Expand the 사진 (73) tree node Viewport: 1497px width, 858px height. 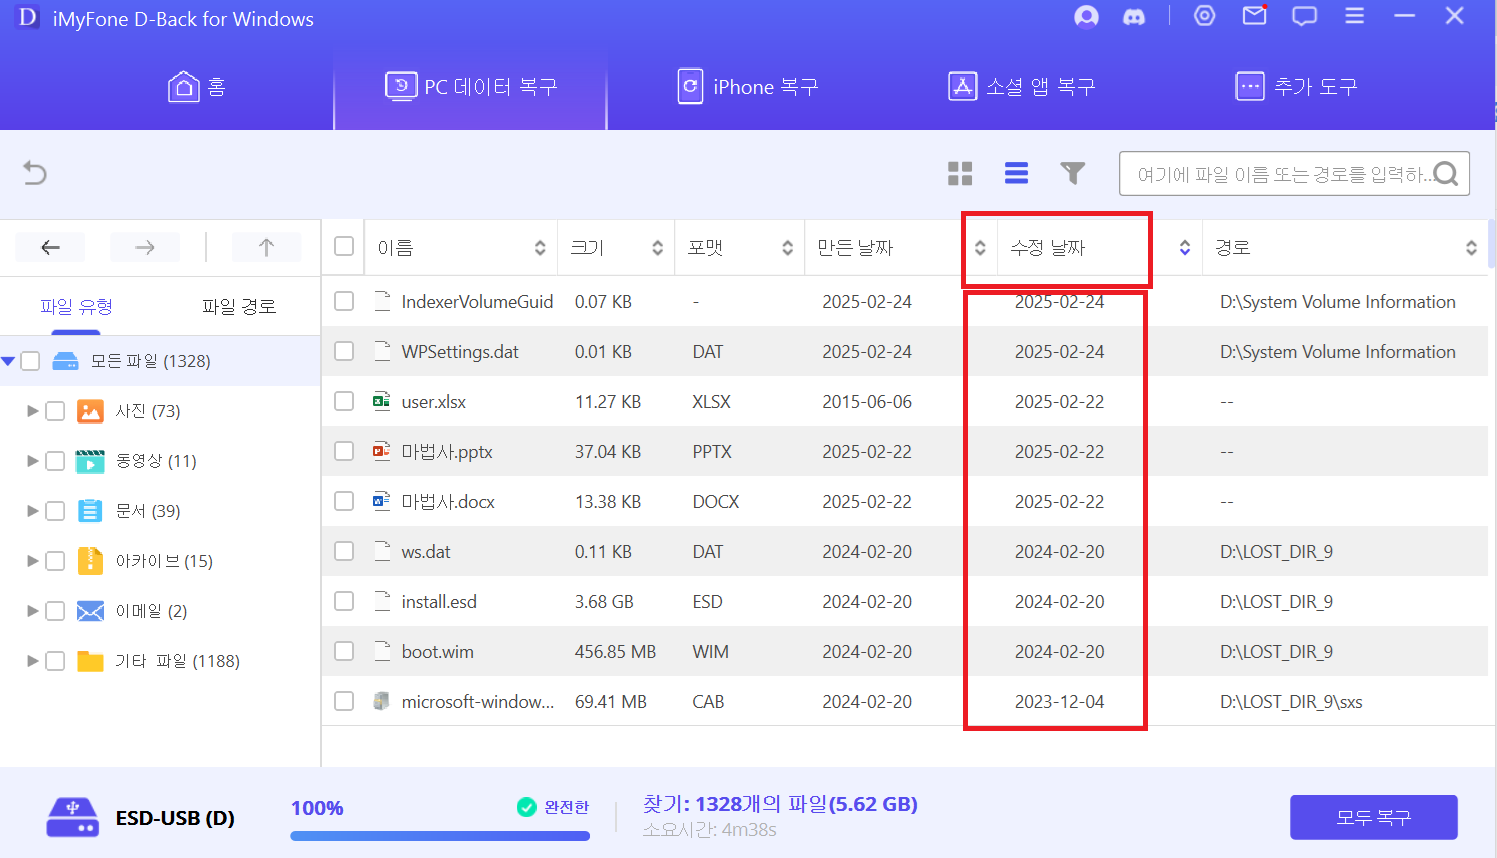point(32,411)
